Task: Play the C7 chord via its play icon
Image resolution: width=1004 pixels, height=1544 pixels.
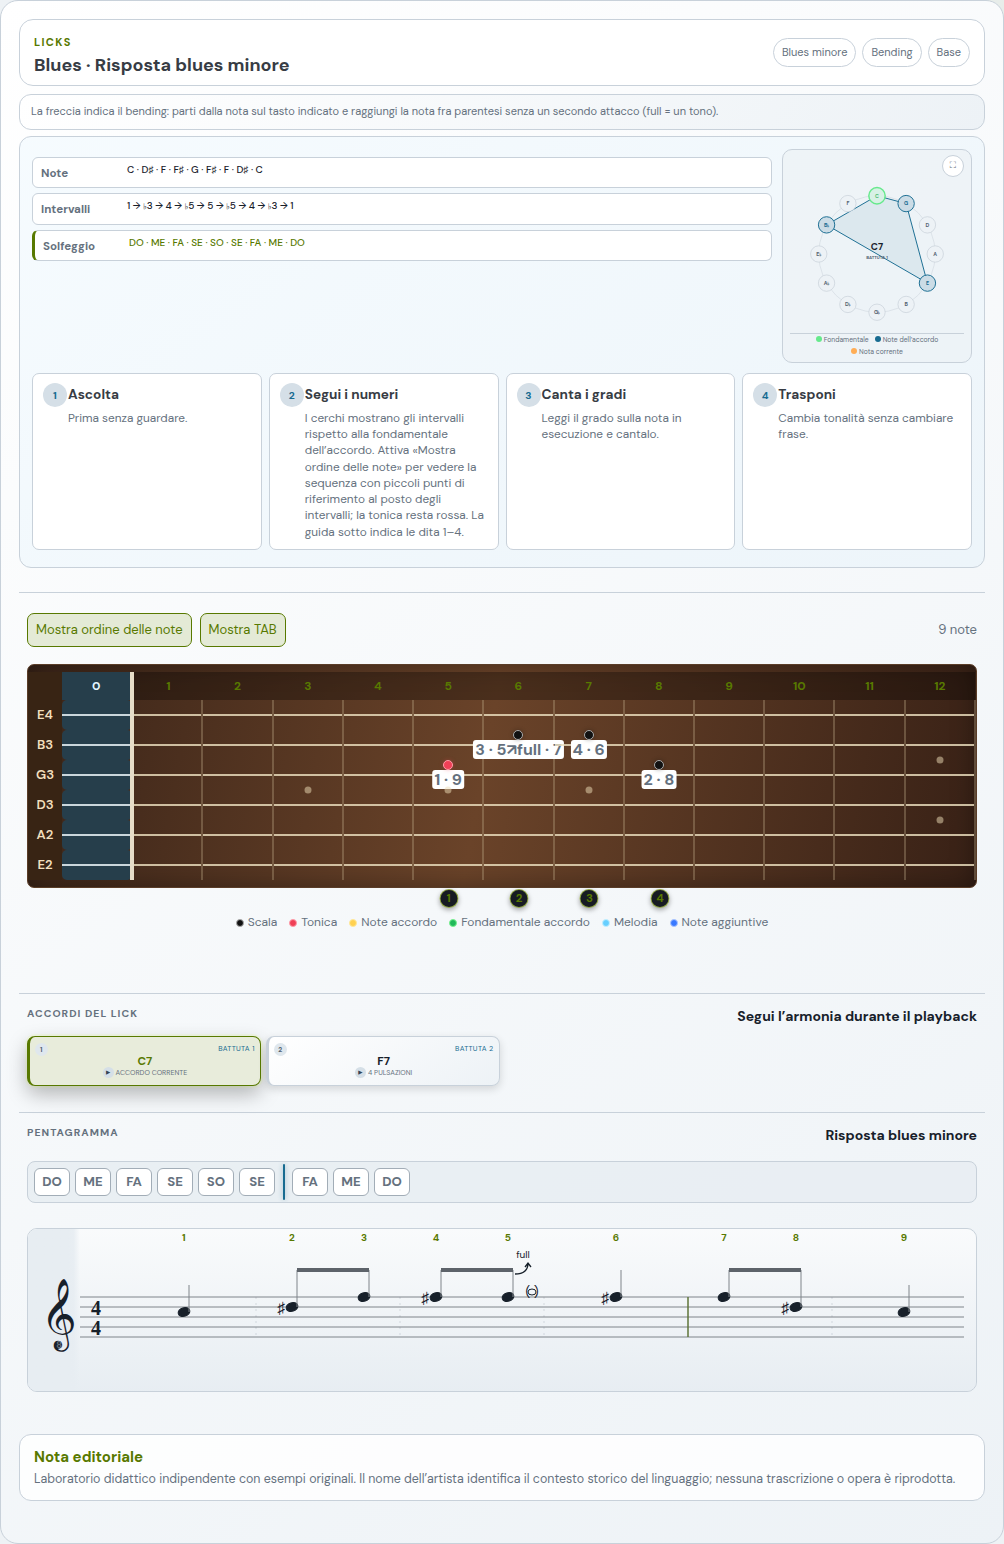Action: 108,1072
